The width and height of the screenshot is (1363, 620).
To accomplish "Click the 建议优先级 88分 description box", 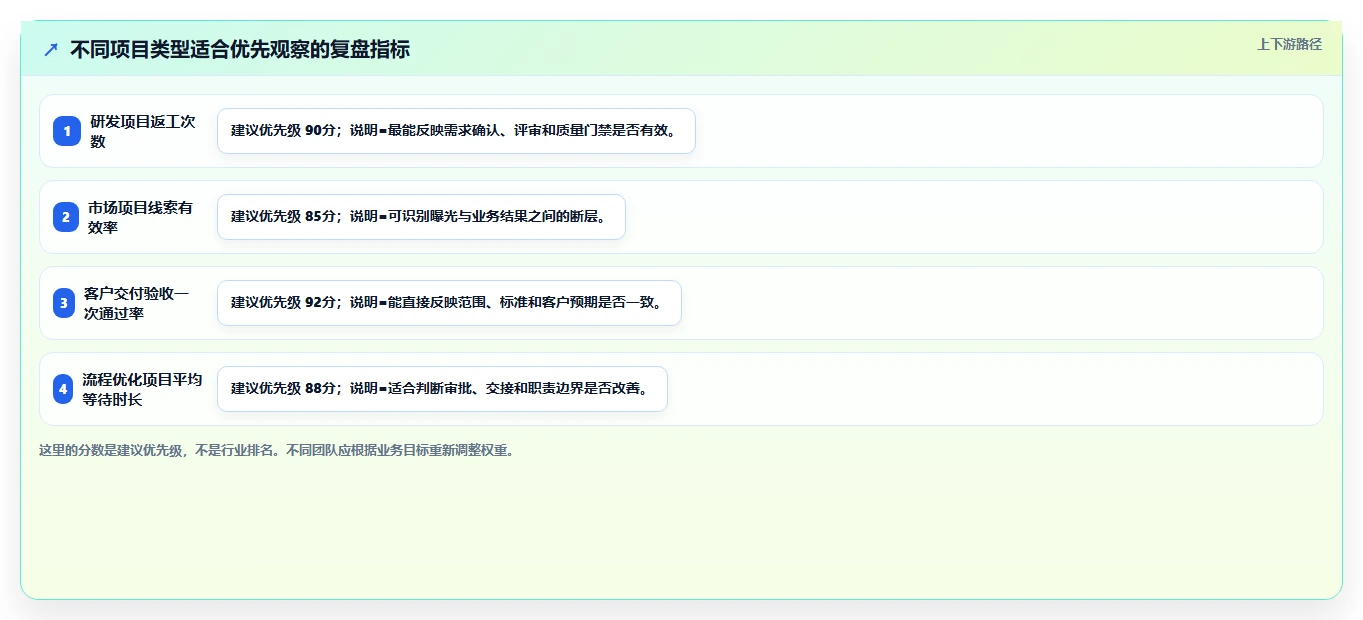I will pos(442,389).
